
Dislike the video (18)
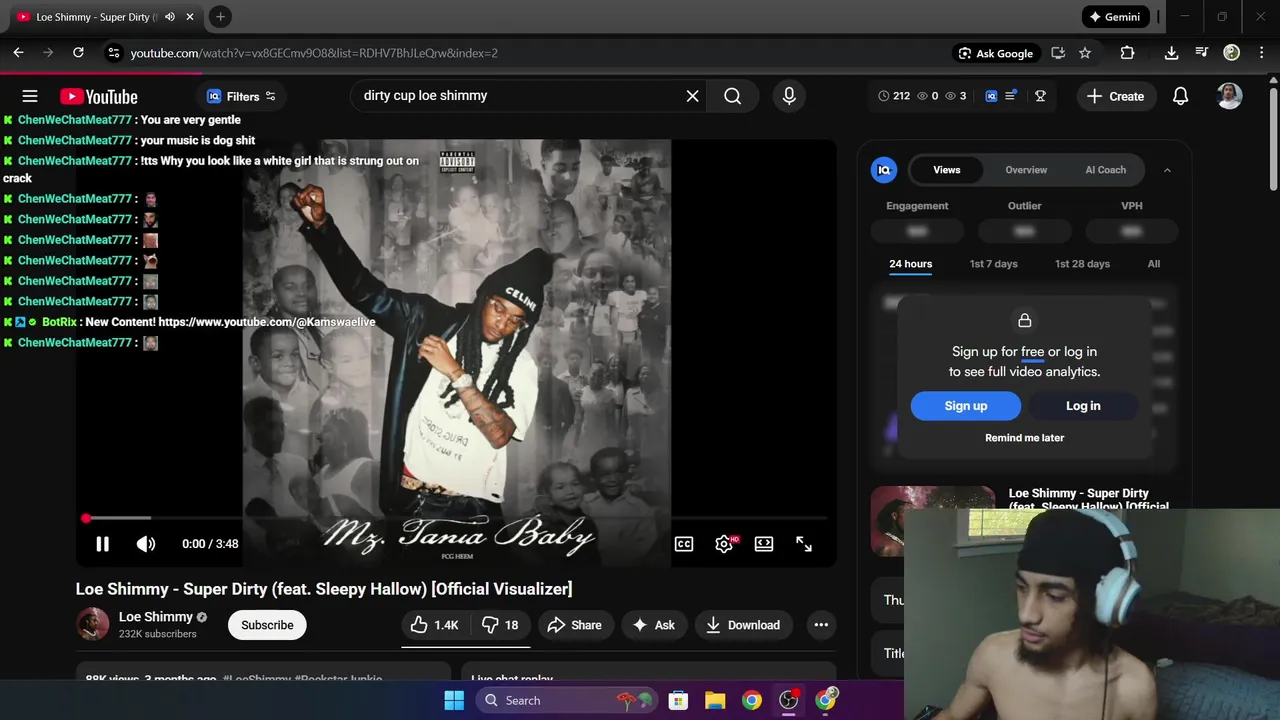[x=500, y=625]
